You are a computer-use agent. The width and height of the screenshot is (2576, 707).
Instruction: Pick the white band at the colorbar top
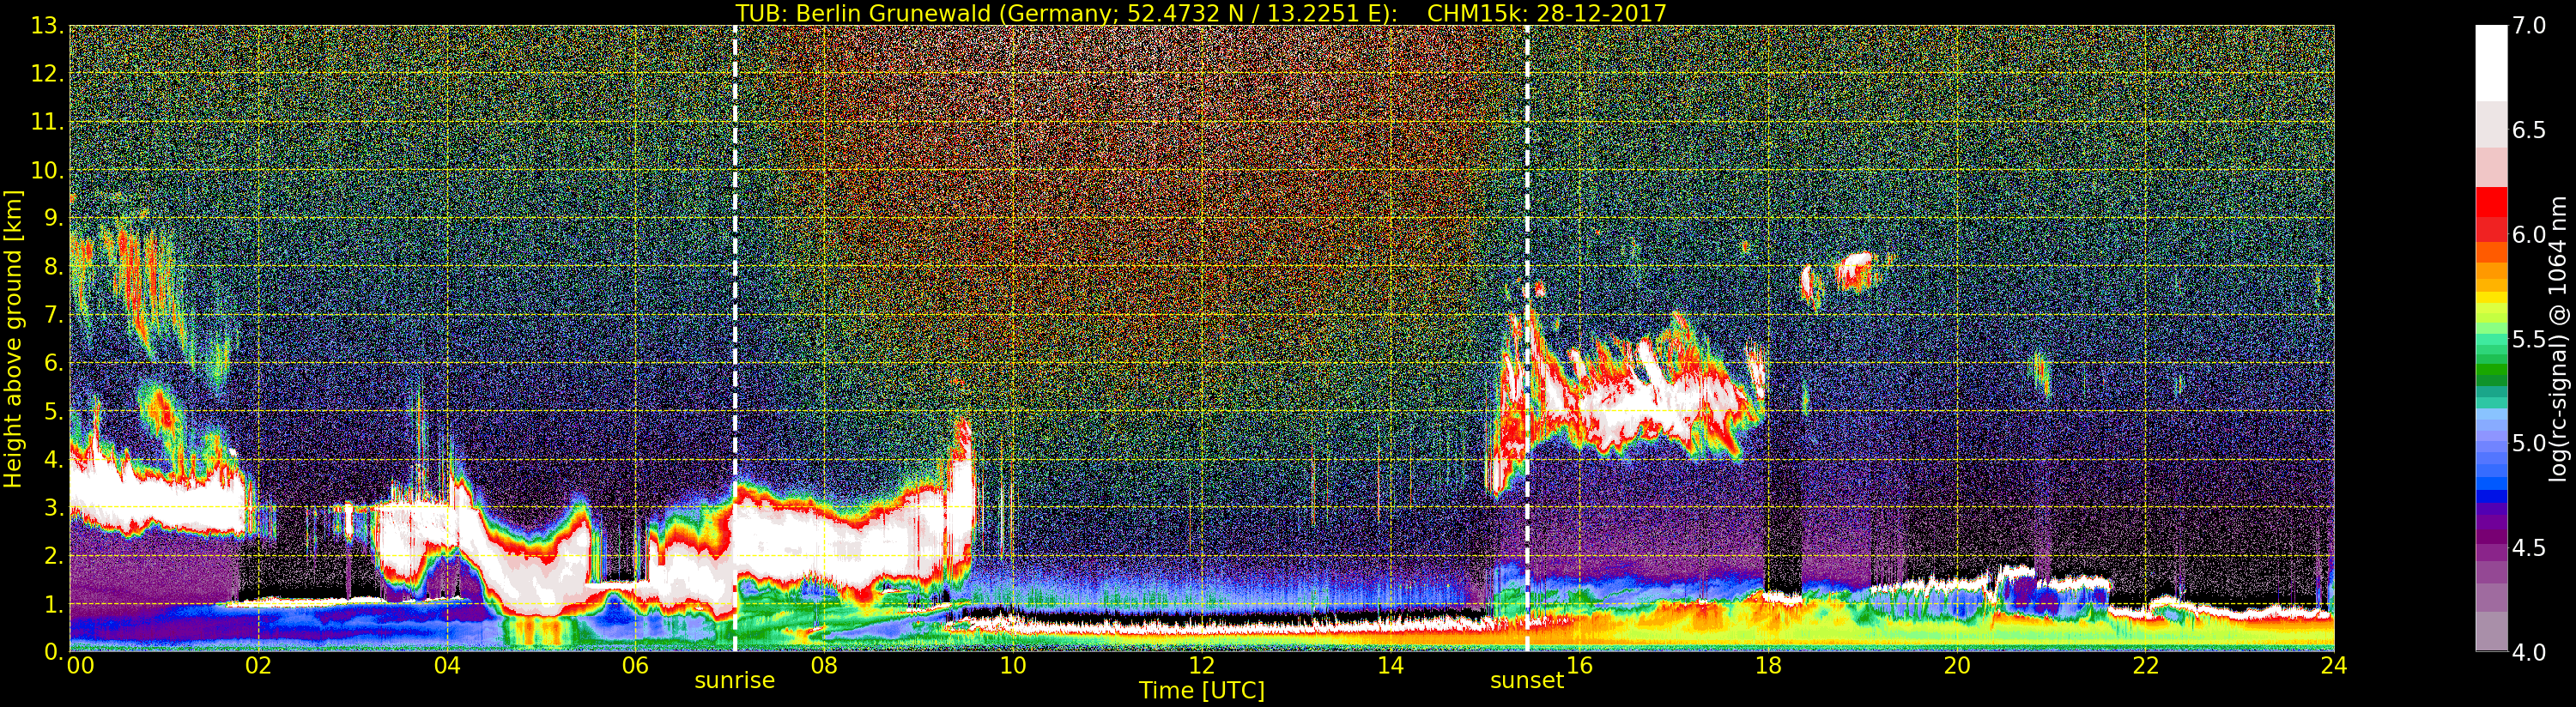(2491, 63)
